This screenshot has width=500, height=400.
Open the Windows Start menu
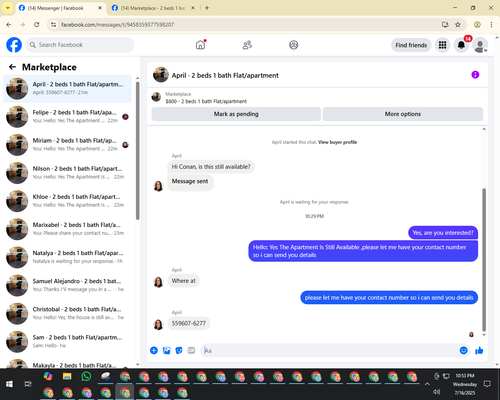pyautogui.click(x=9, y=384)
